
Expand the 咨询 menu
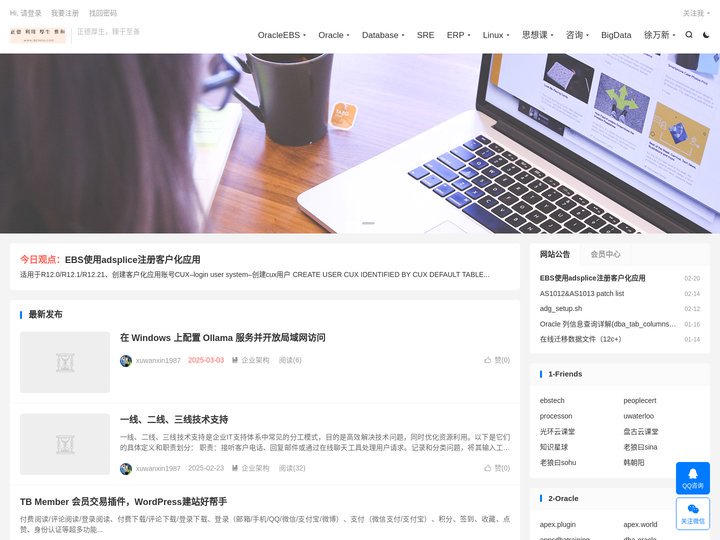pos(577,35)
